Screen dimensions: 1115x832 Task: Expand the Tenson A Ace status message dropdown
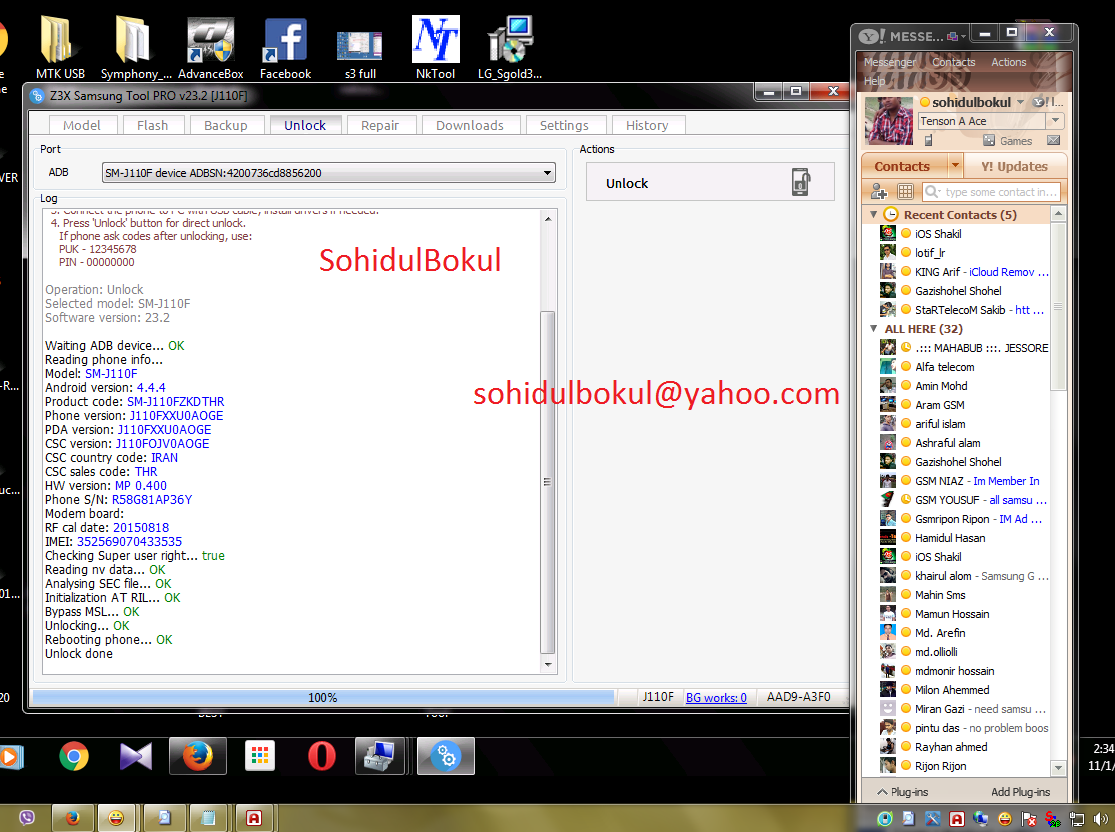(x=1055, y=121)
